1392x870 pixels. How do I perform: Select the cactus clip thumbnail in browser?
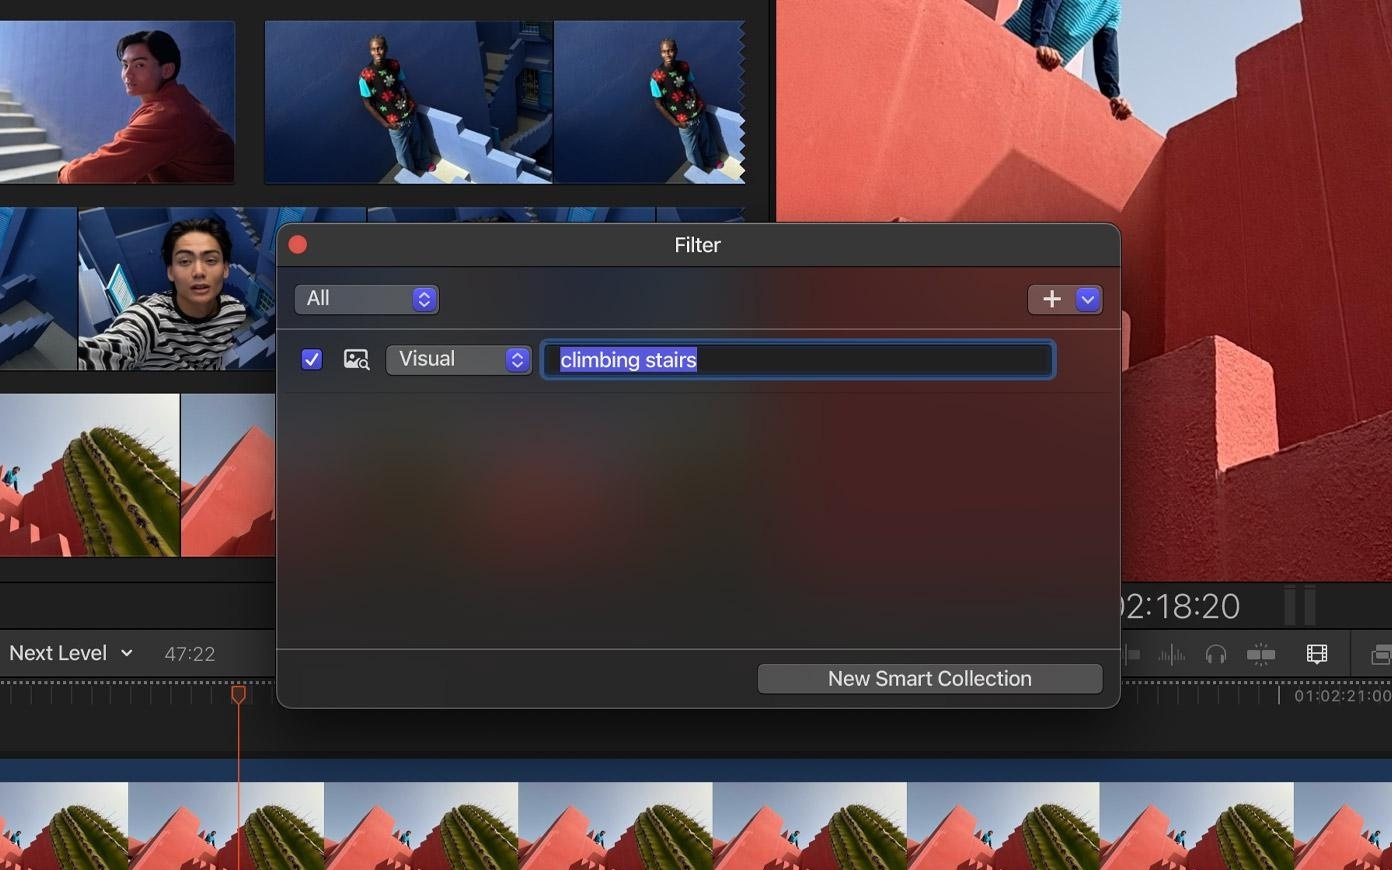click(x=90, y=475)
